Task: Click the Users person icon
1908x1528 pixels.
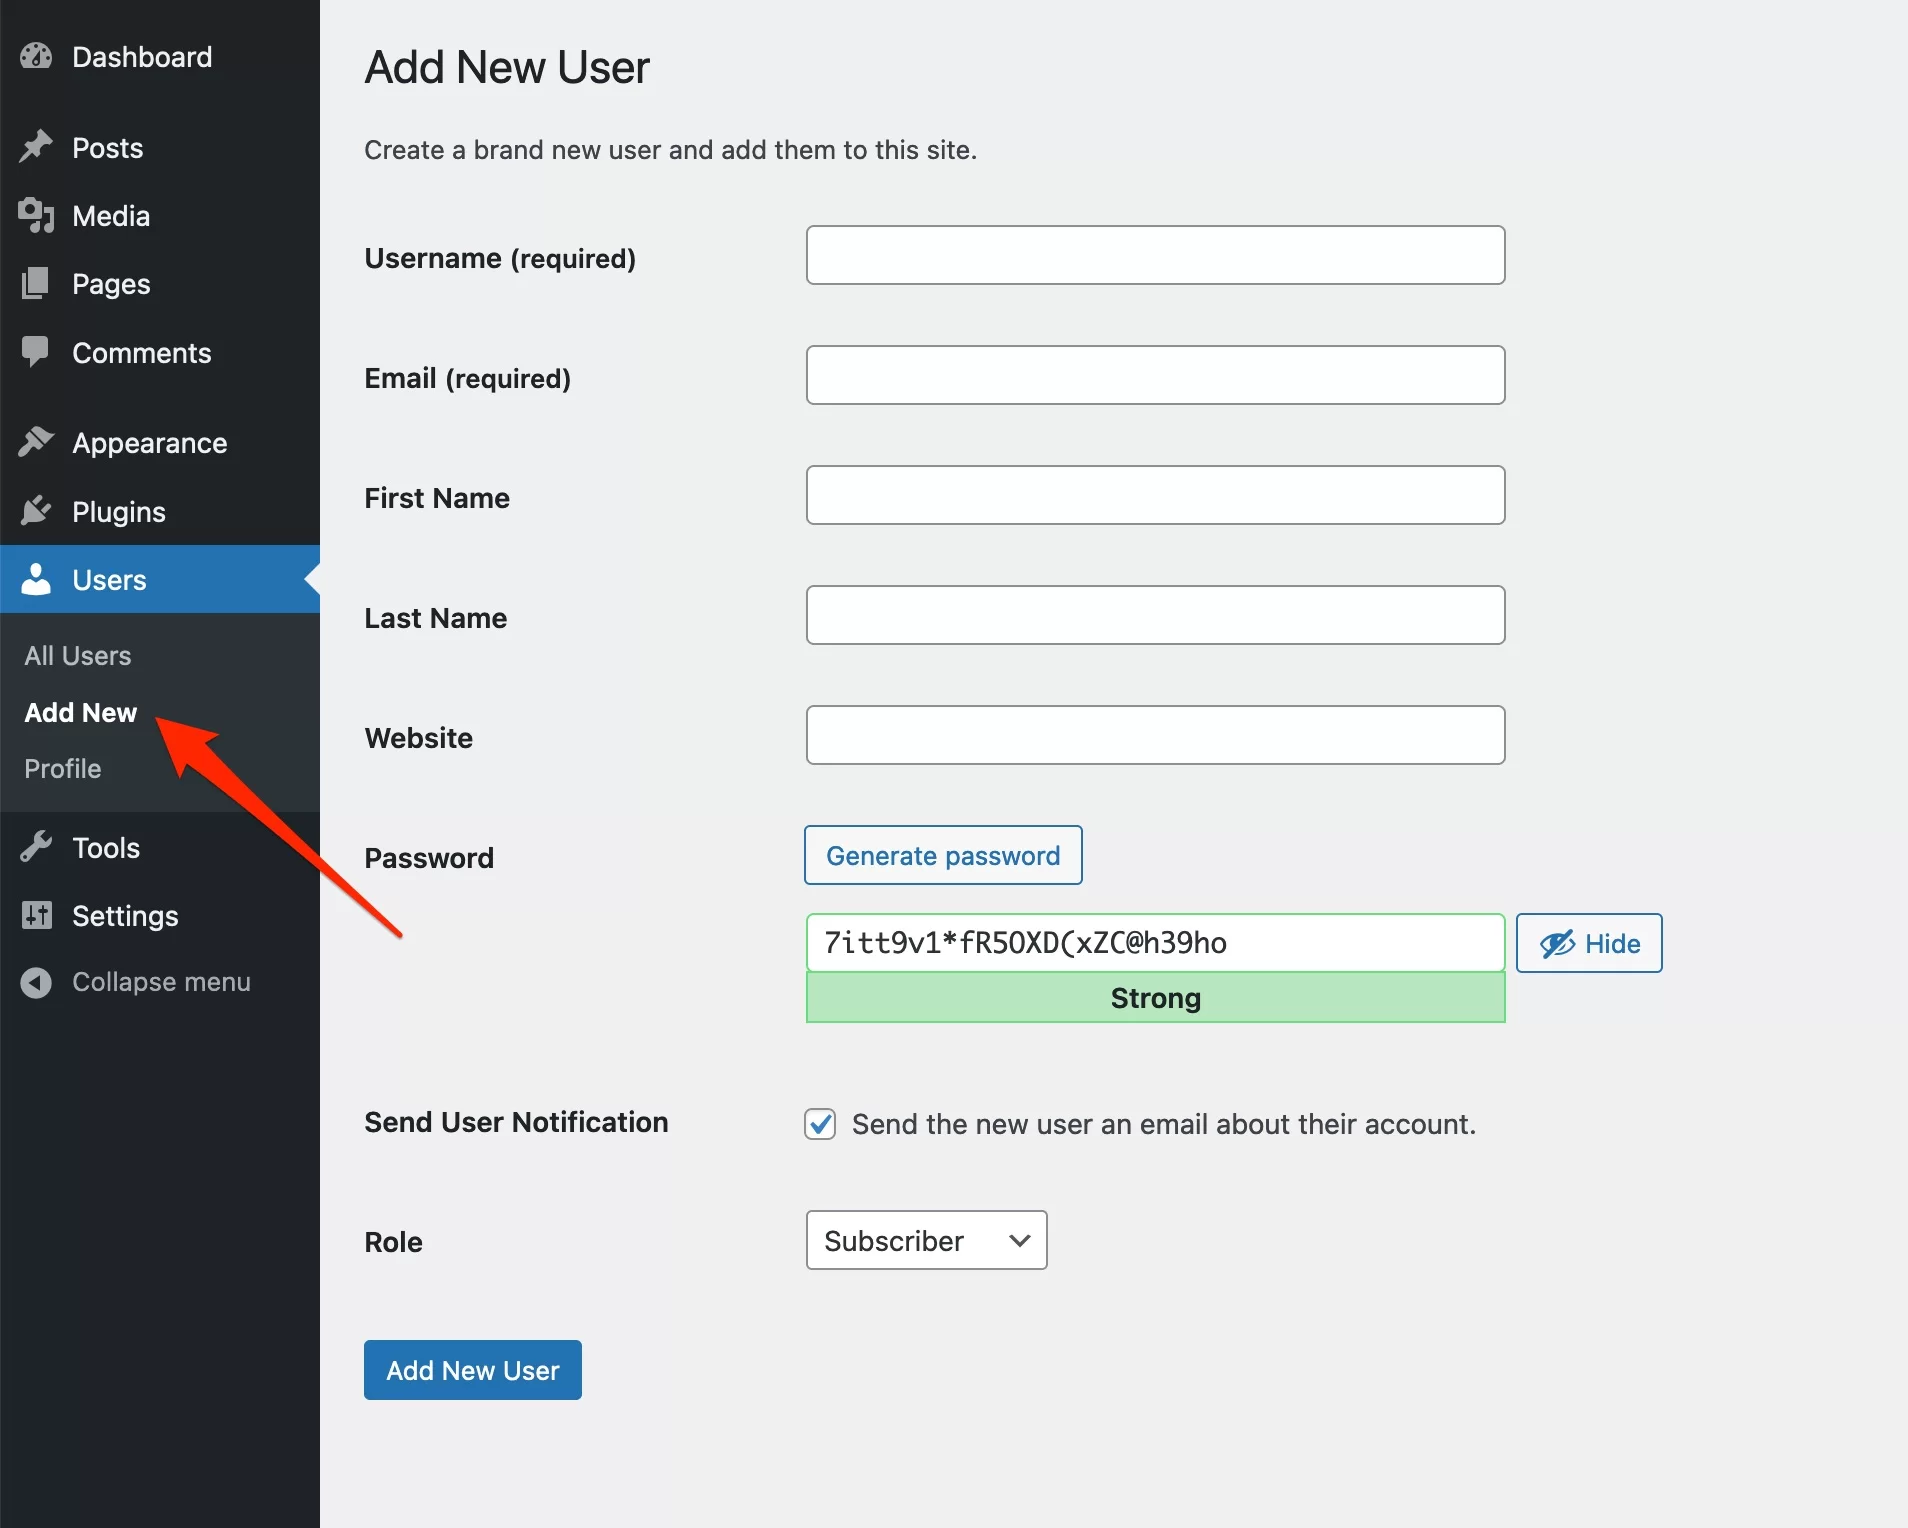Action: pyautogui.click(x=36, y=579)
